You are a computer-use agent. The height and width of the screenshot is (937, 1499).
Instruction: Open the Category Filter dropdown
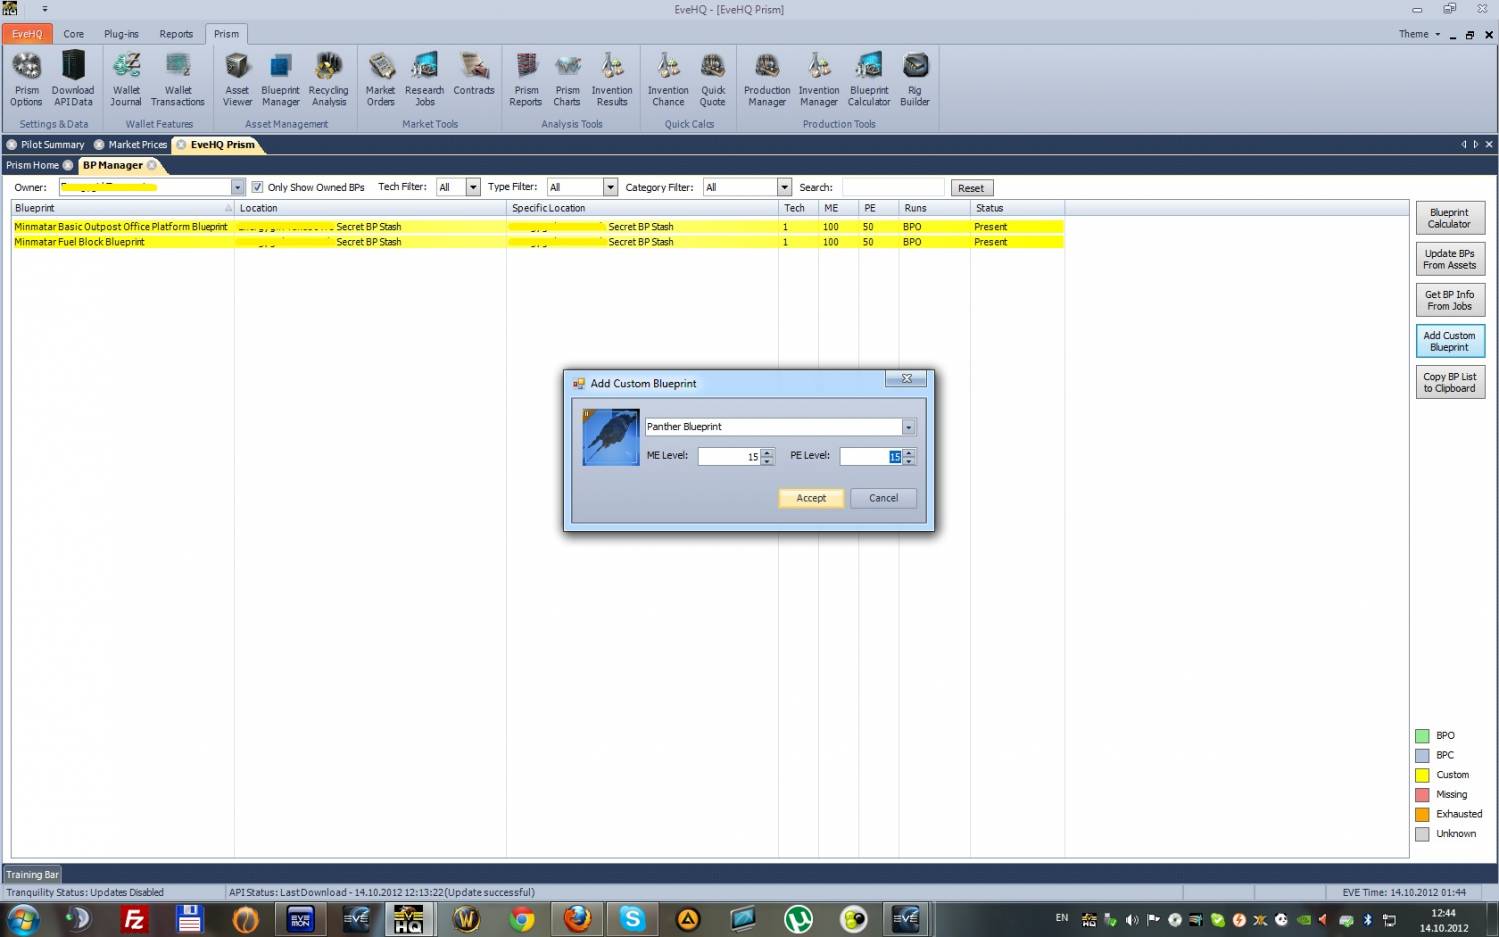coord(784,187)
